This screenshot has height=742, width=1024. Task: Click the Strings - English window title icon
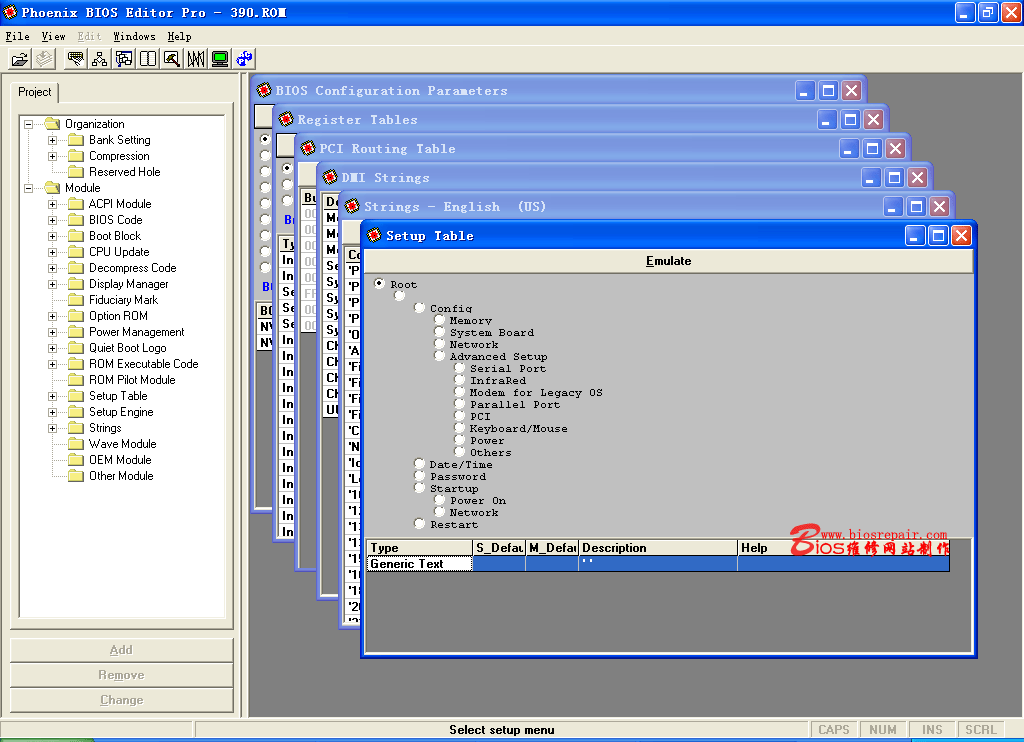[x=352, y=206]
